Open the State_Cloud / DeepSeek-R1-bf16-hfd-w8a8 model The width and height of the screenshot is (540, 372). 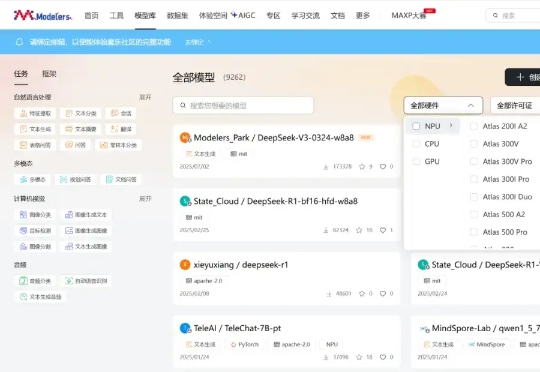[276, 201]
